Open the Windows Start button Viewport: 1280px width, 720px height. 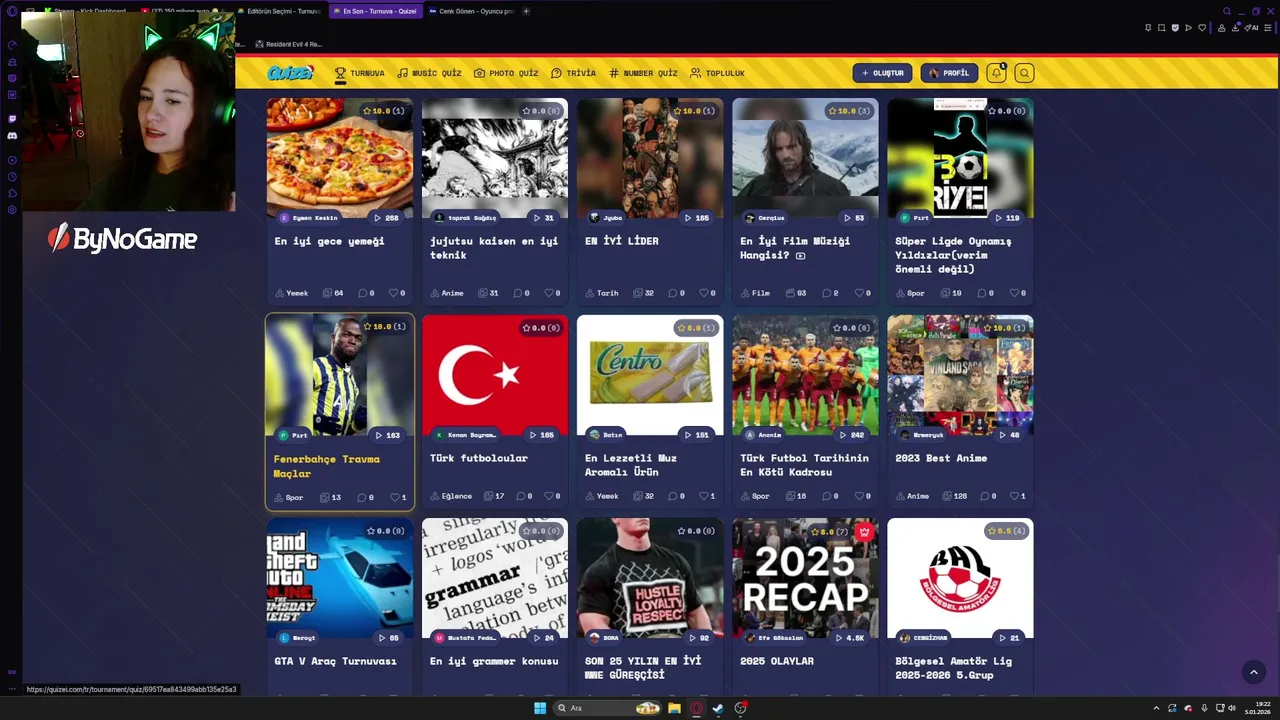coord(540,708)
